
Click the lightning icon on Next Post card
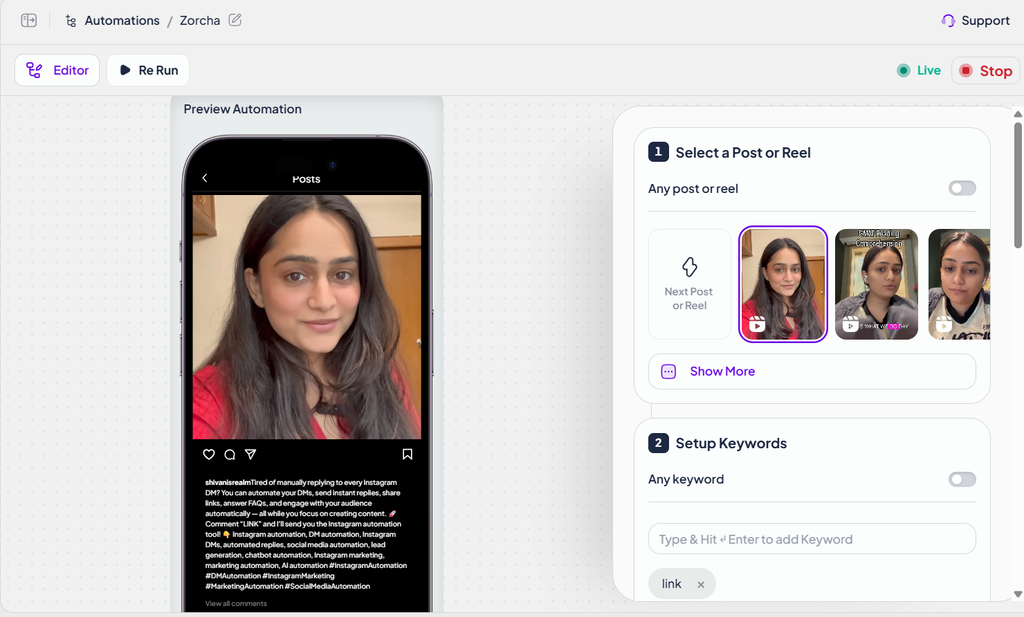click(x=690, y=266)
